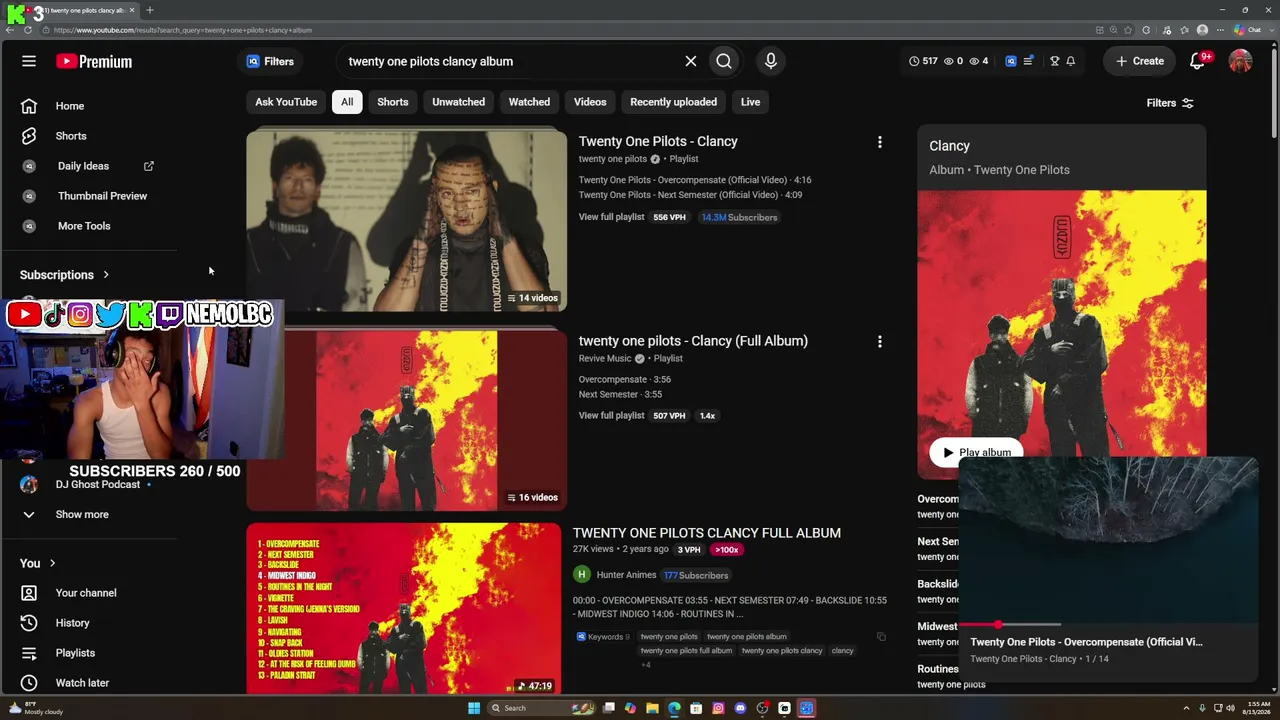
Task: Click the Ask YouTube chip
Action: point(286,102)
